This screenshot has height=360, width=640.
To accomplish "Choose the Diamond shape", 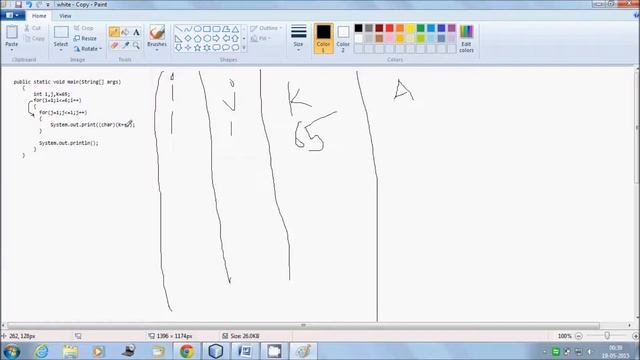I will pos(188,38).
